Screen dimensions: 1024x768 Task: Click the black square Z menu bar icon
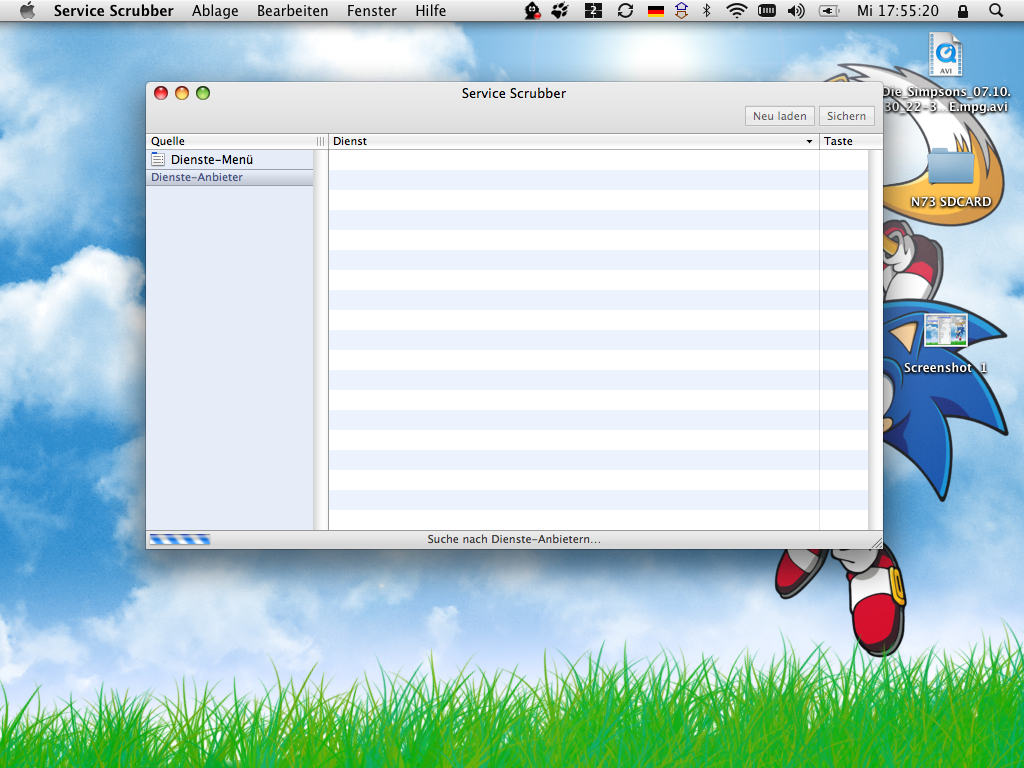click(x=593, y=10)
